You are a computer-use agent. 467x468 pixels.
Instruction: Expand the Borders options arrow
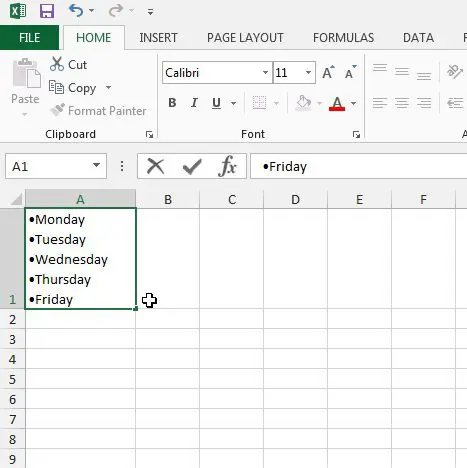[276, 103]
